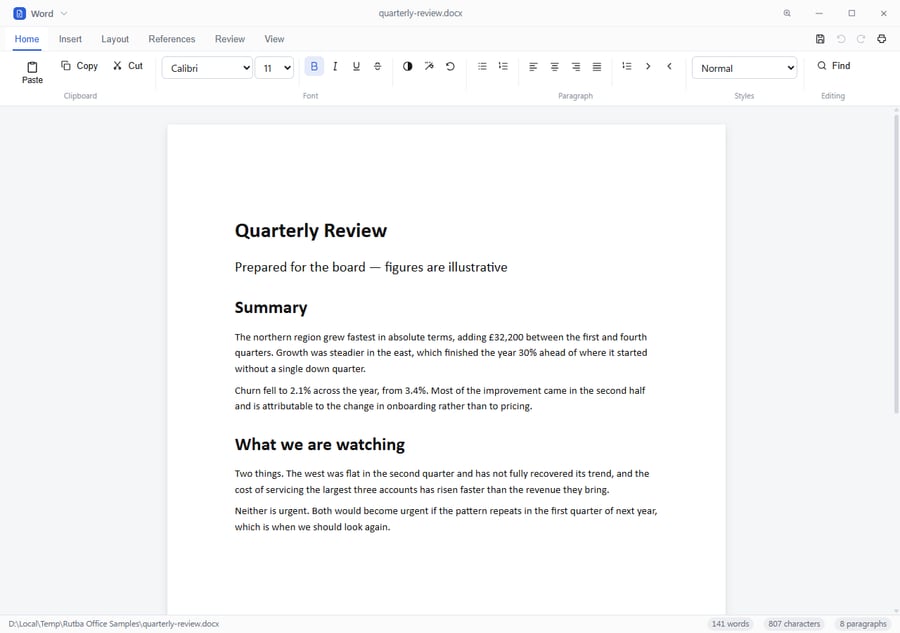
Task: Toggle Bold formatting
Action: (314, 67)
